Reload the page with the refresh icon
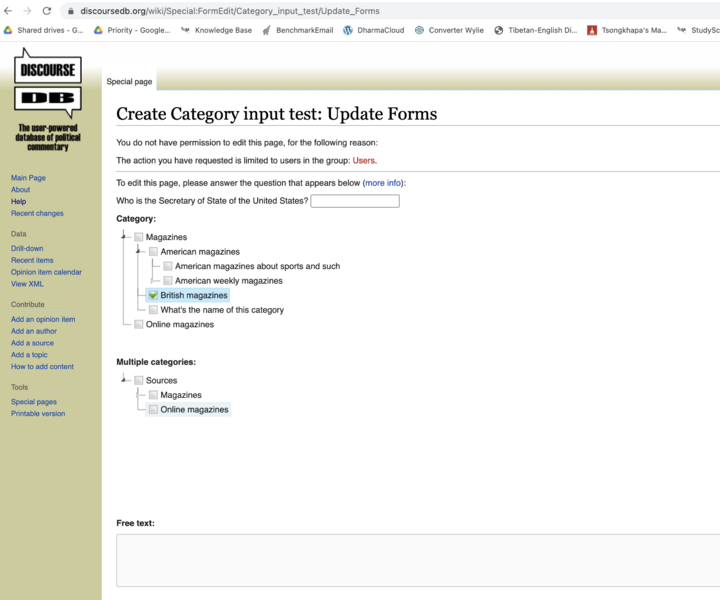The image size is (720, 600). 47,11
